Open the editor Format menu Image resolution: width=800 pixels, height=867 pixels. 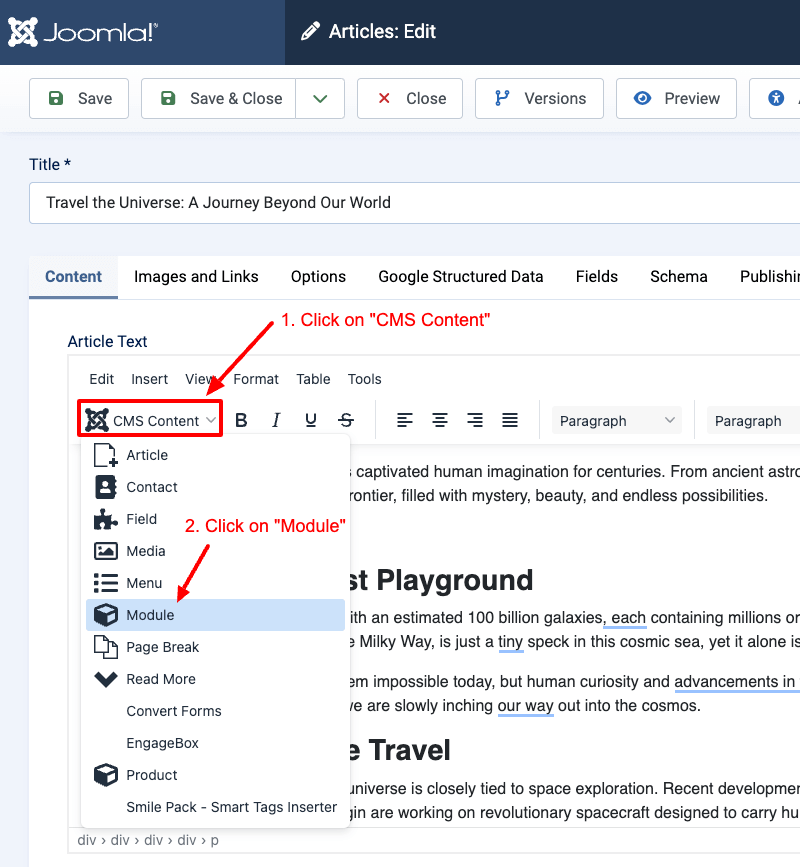(x=256, y=379)
